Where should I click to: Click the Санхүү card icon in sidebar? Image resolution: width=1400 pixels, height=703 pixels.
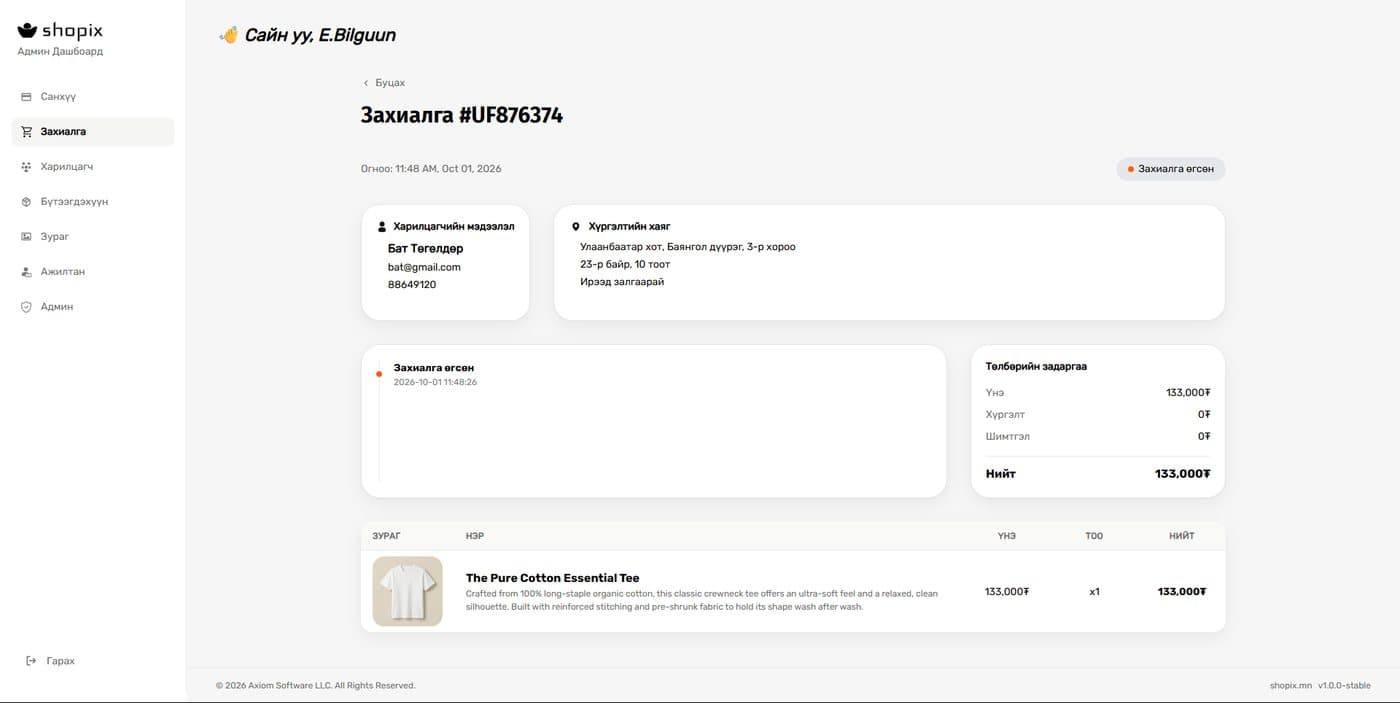[x=26, y=97]
